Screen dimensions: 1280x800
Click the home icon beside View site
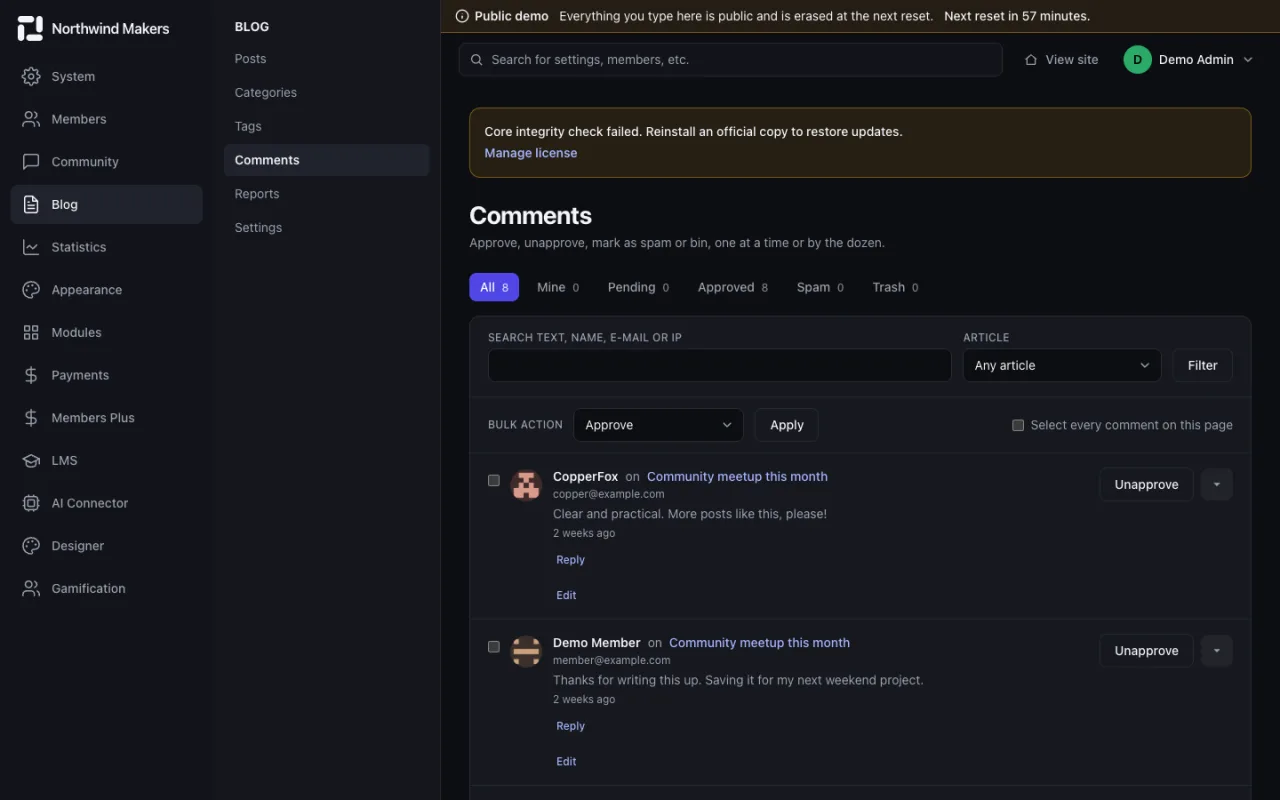(1031, 60)
